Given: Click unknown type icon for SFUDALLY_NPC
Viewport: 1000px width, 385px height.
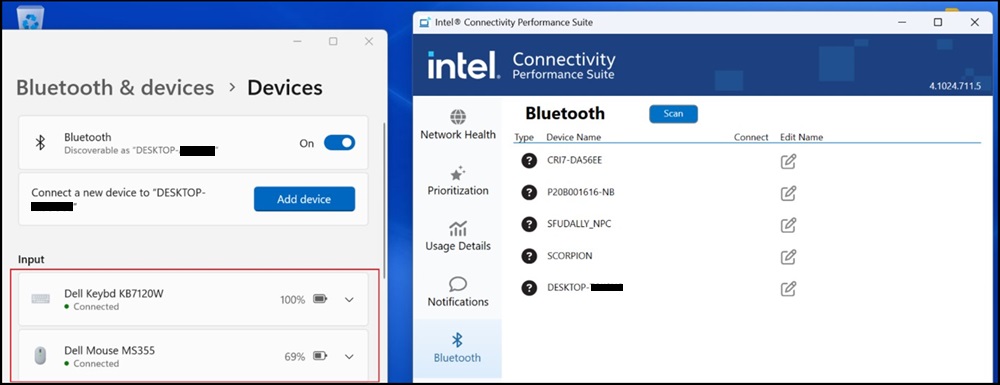Looking at the screenshot, I should 529,224.
